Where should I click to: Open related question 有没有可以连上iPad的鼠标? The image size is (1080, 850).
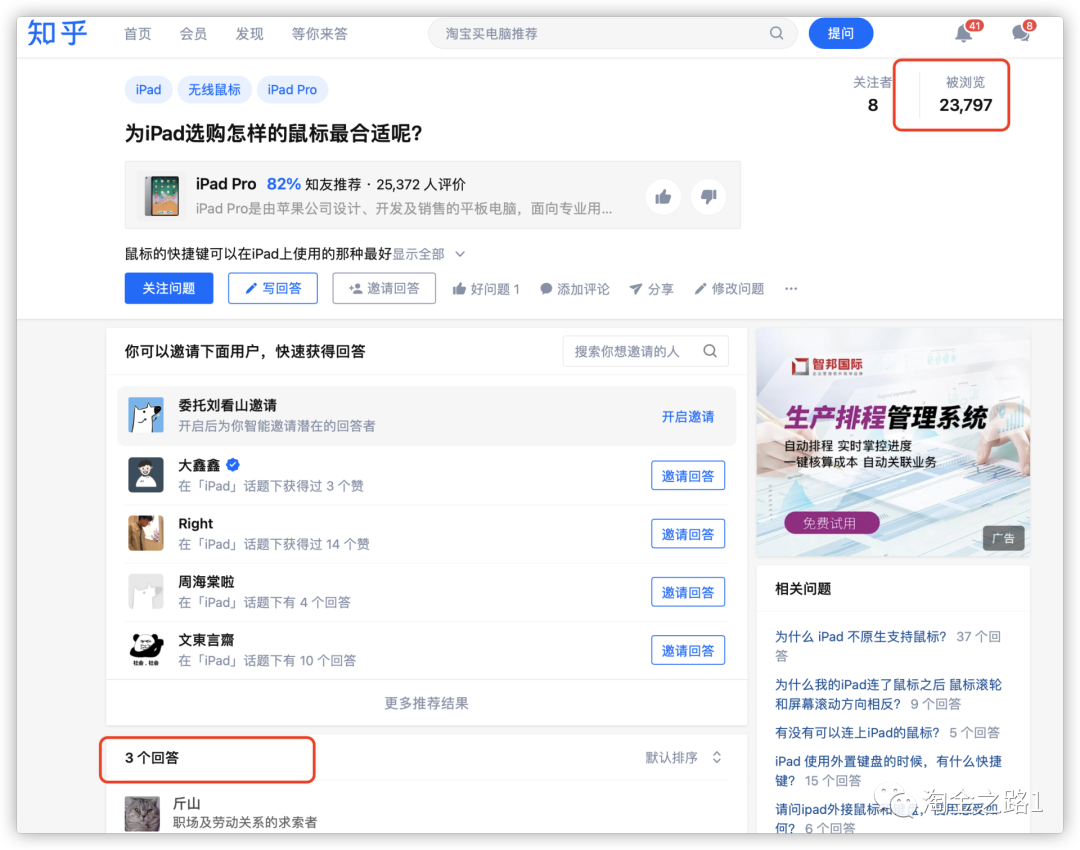click(x=857, y=732)
